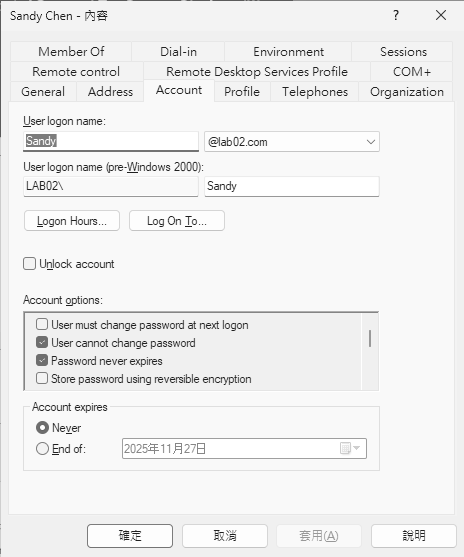Image resolution: width=464 pixels, height=557 pixels.
Task: Check the Unlock account box
Action: [x=29, y=264]
